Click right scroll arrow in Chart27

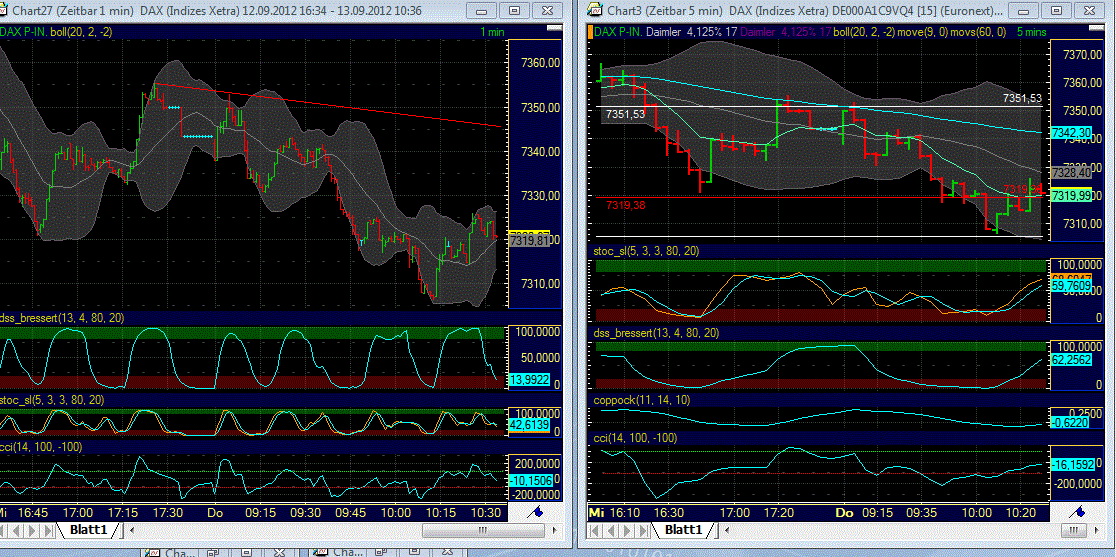[x=554, y=531]
